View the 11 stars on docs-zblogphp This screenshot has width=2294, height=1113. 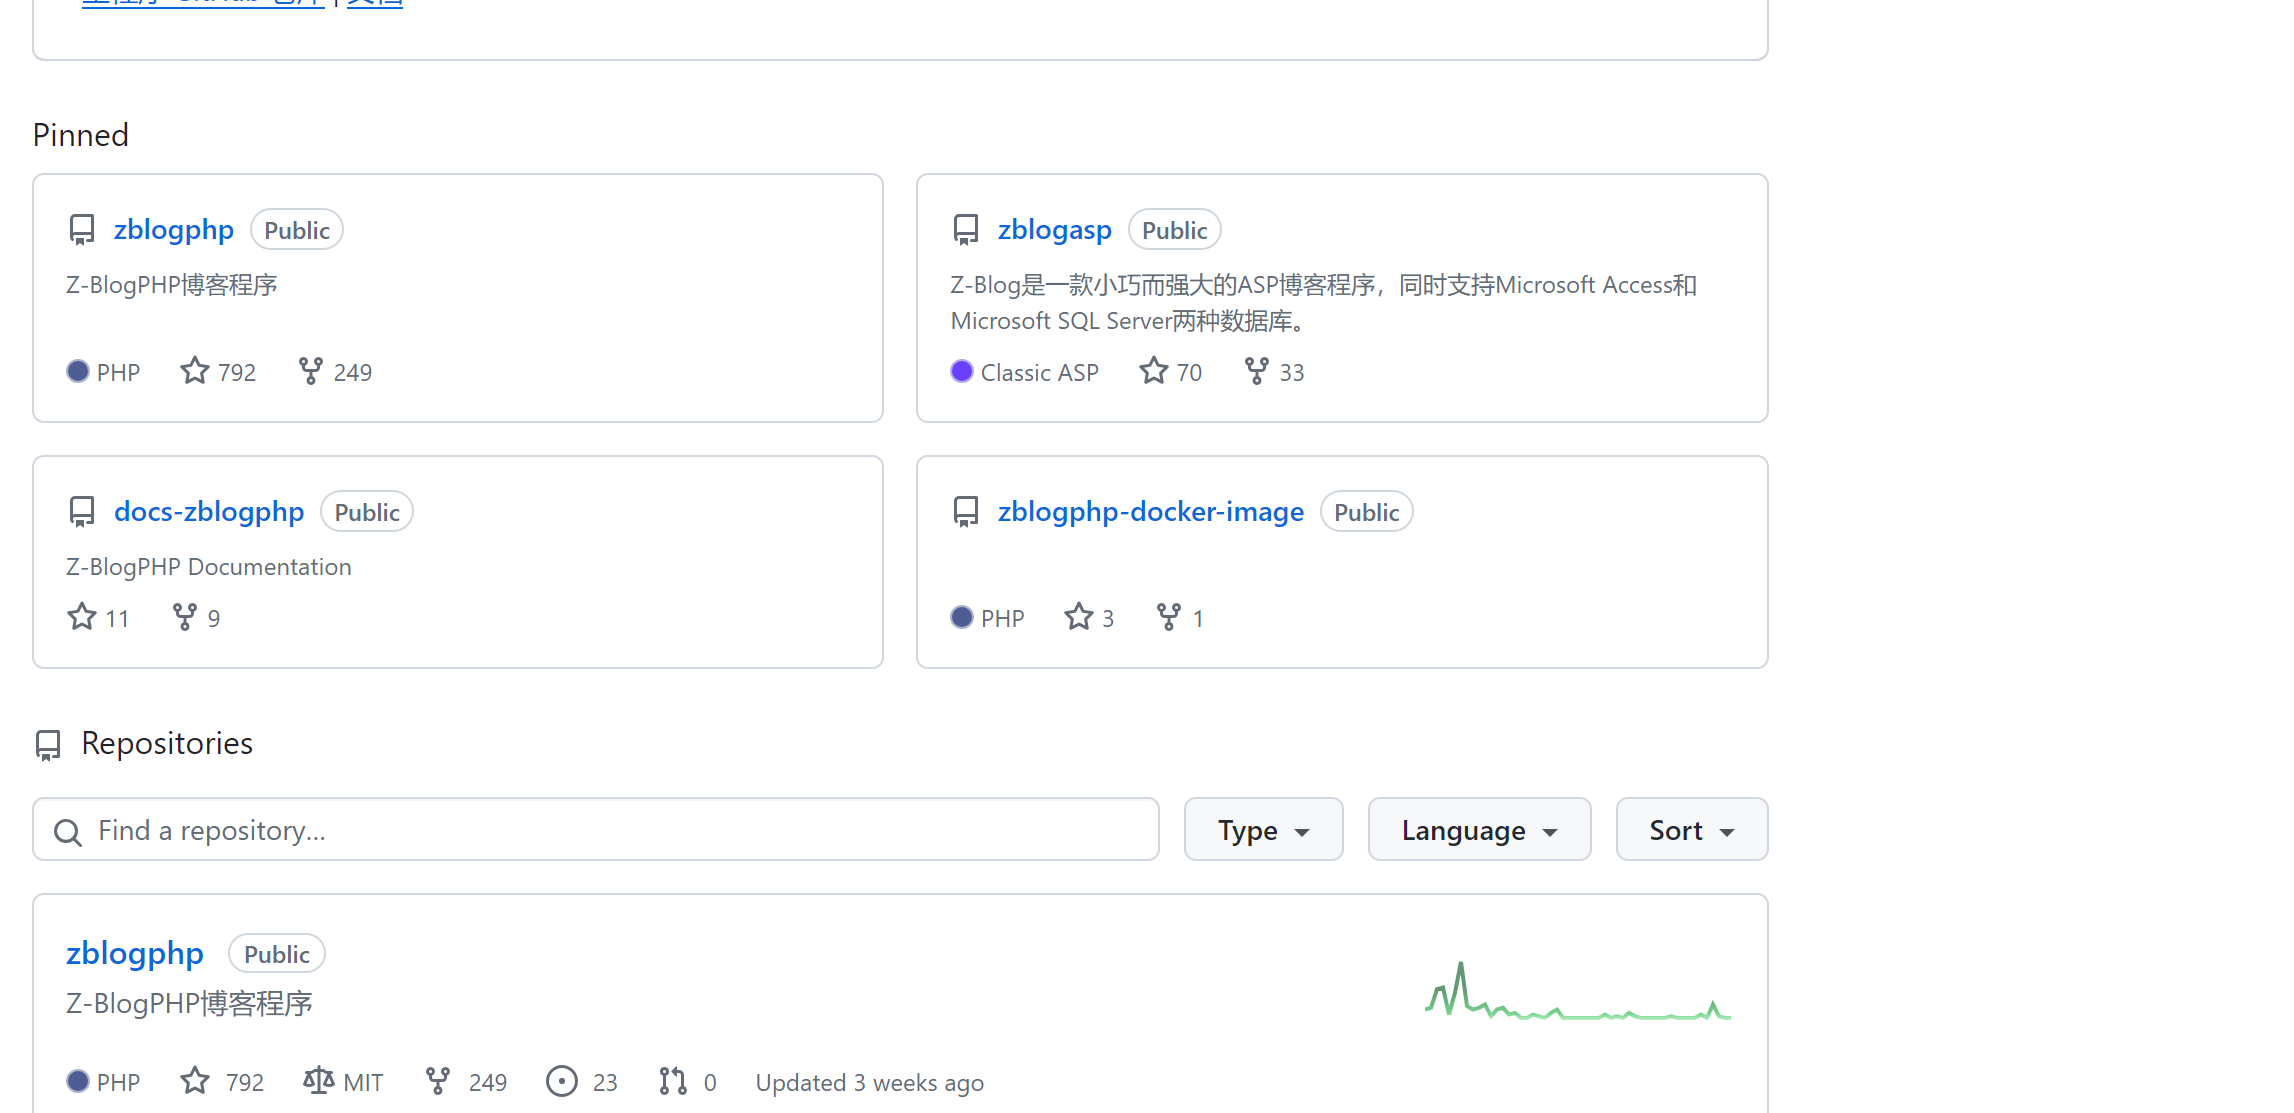pos(98,618)
